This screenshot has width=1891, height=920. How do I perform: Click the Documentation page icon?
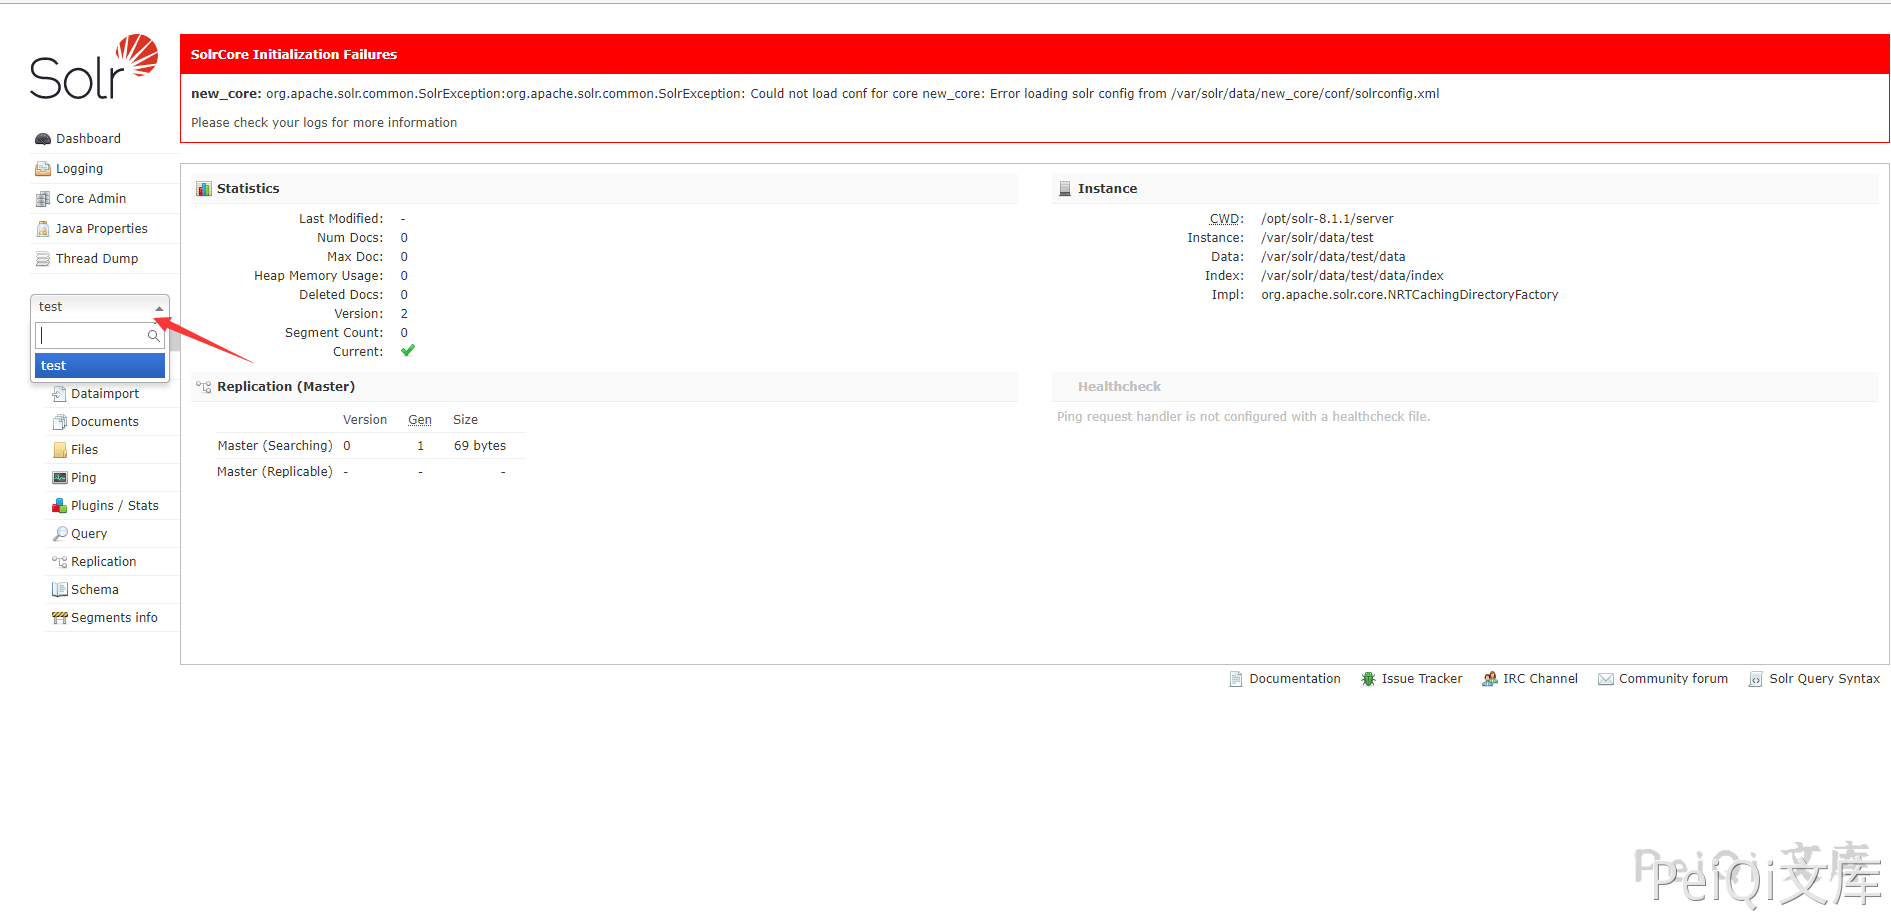click(x=1236, y=679)
